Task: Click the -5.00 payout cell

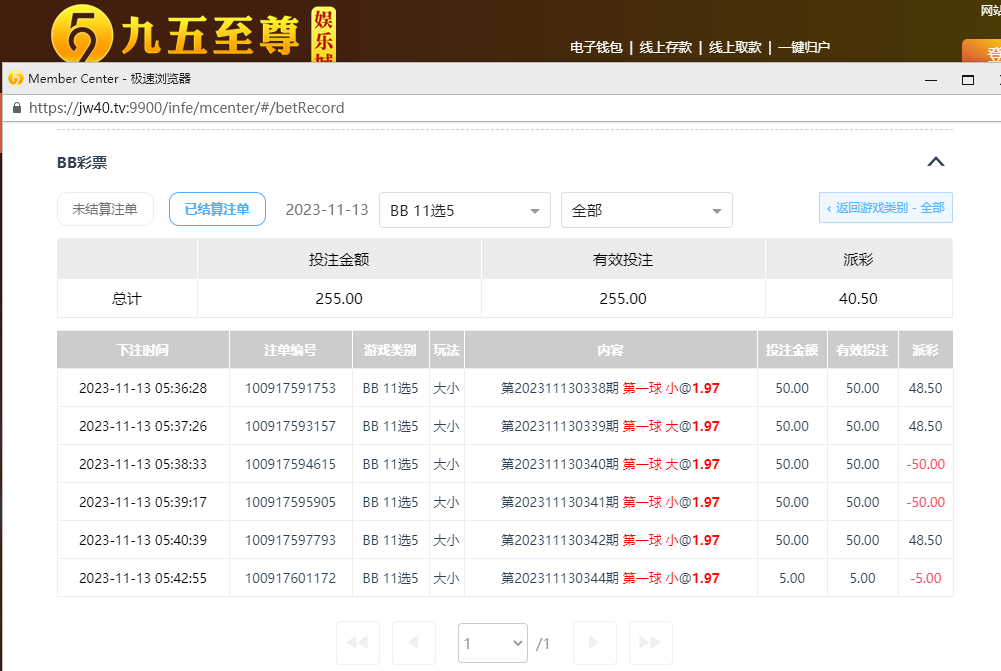Action: click(926, 578)
